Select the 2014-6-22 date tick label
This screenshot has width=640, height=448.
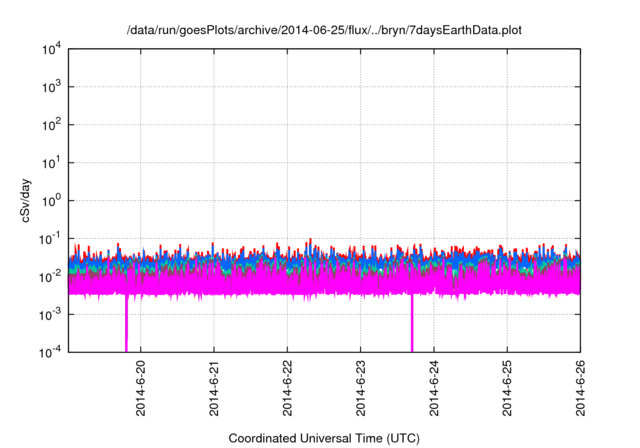(287, 388)
